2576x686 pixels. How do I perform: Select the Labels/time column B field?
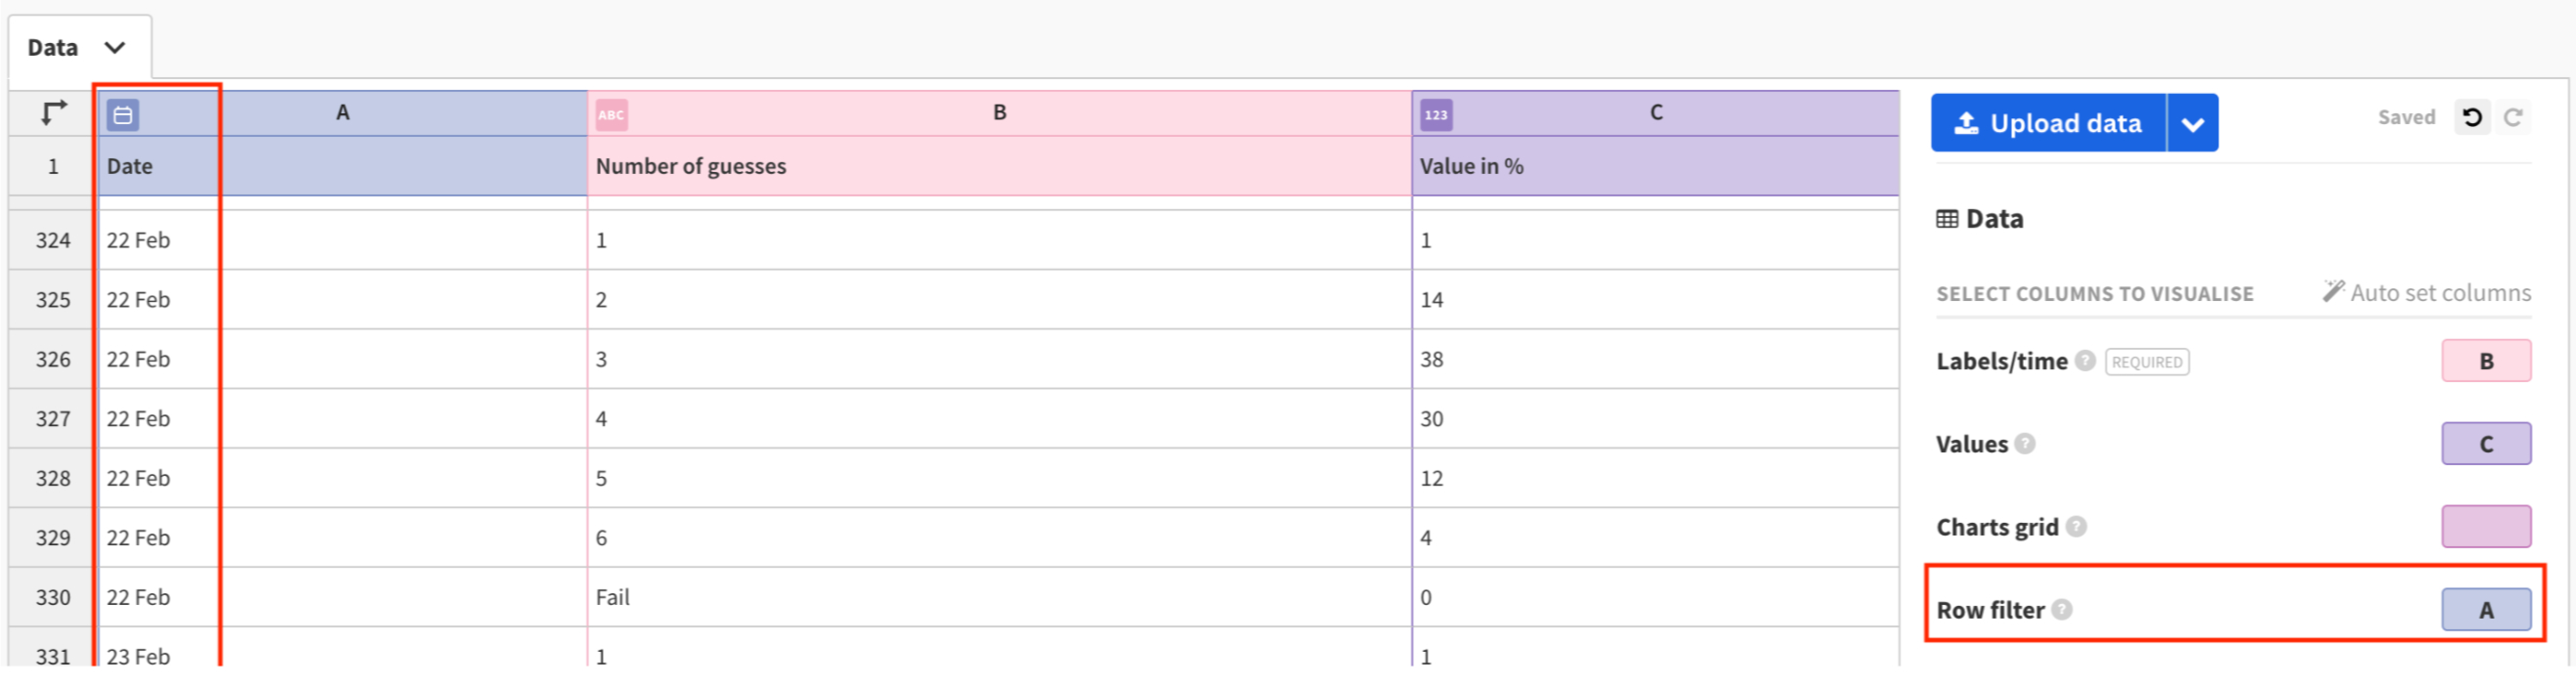point(2486,361)
